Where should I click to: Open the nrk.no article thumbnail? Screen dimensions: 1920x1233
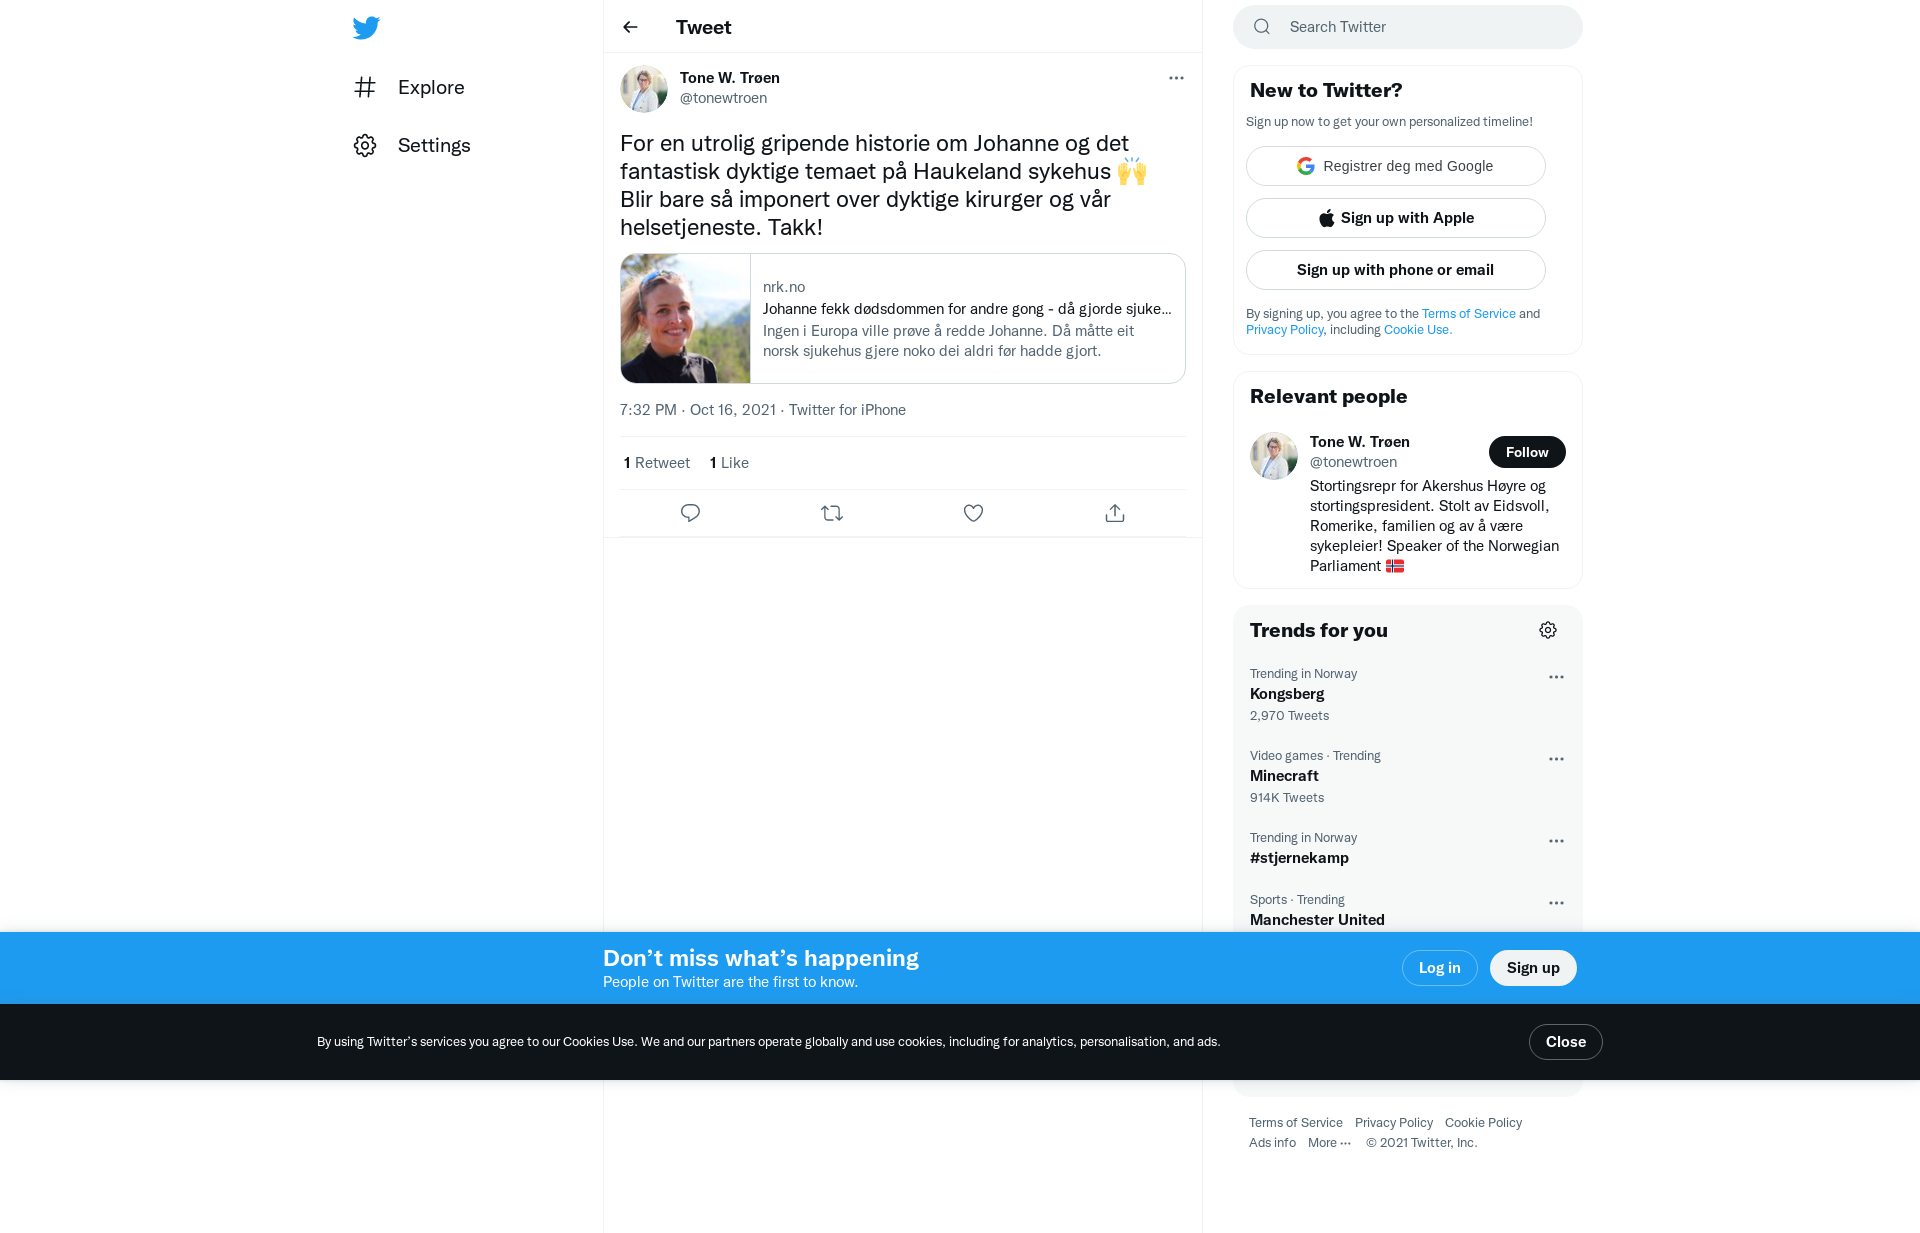click(685, 318)
